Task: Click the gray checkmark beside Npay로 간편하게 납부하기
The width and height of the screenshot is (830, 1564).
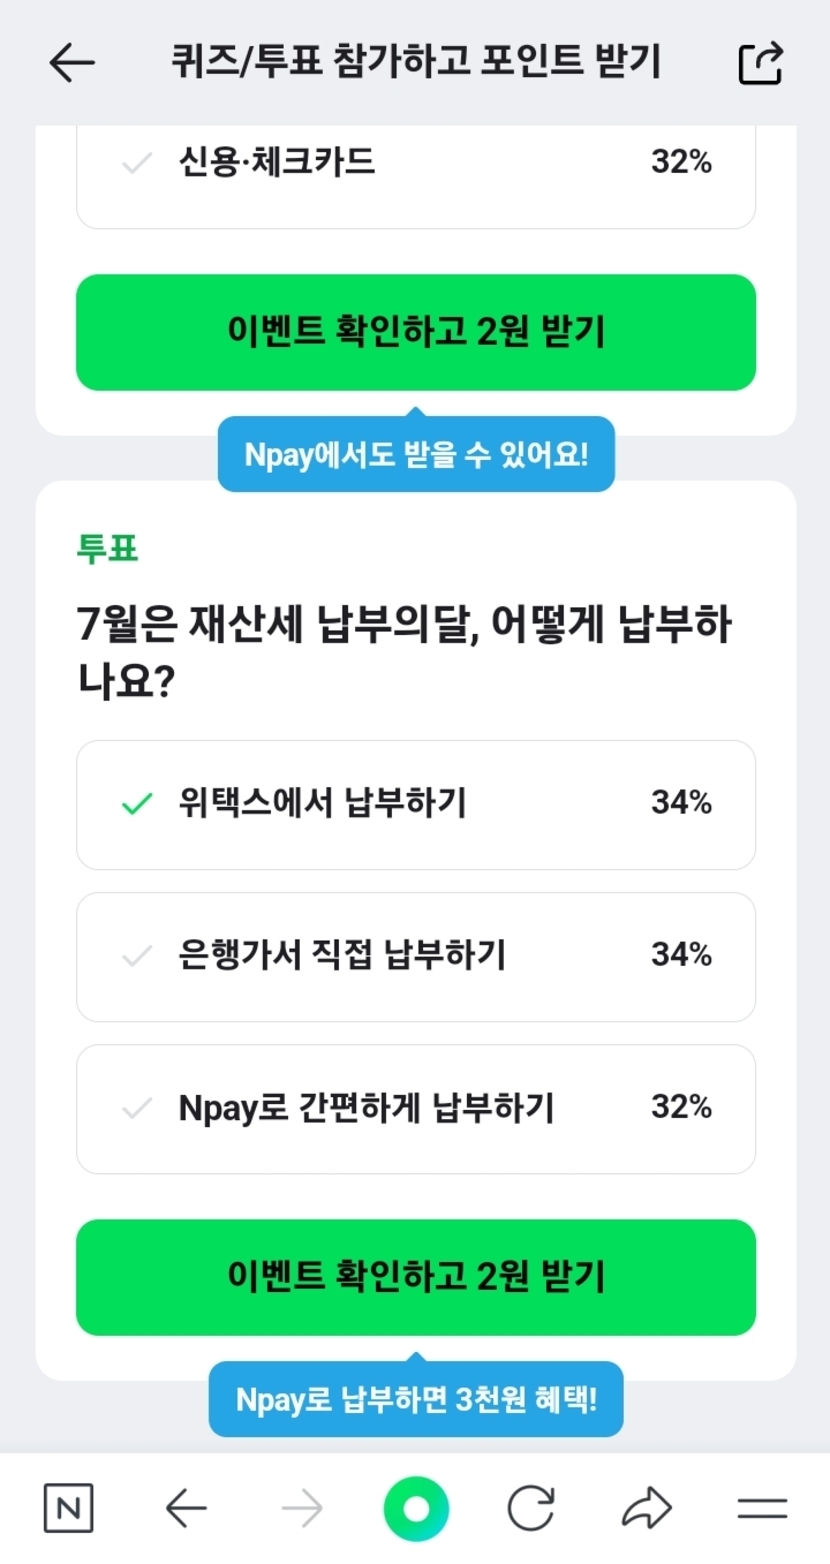Action: 136,1108
